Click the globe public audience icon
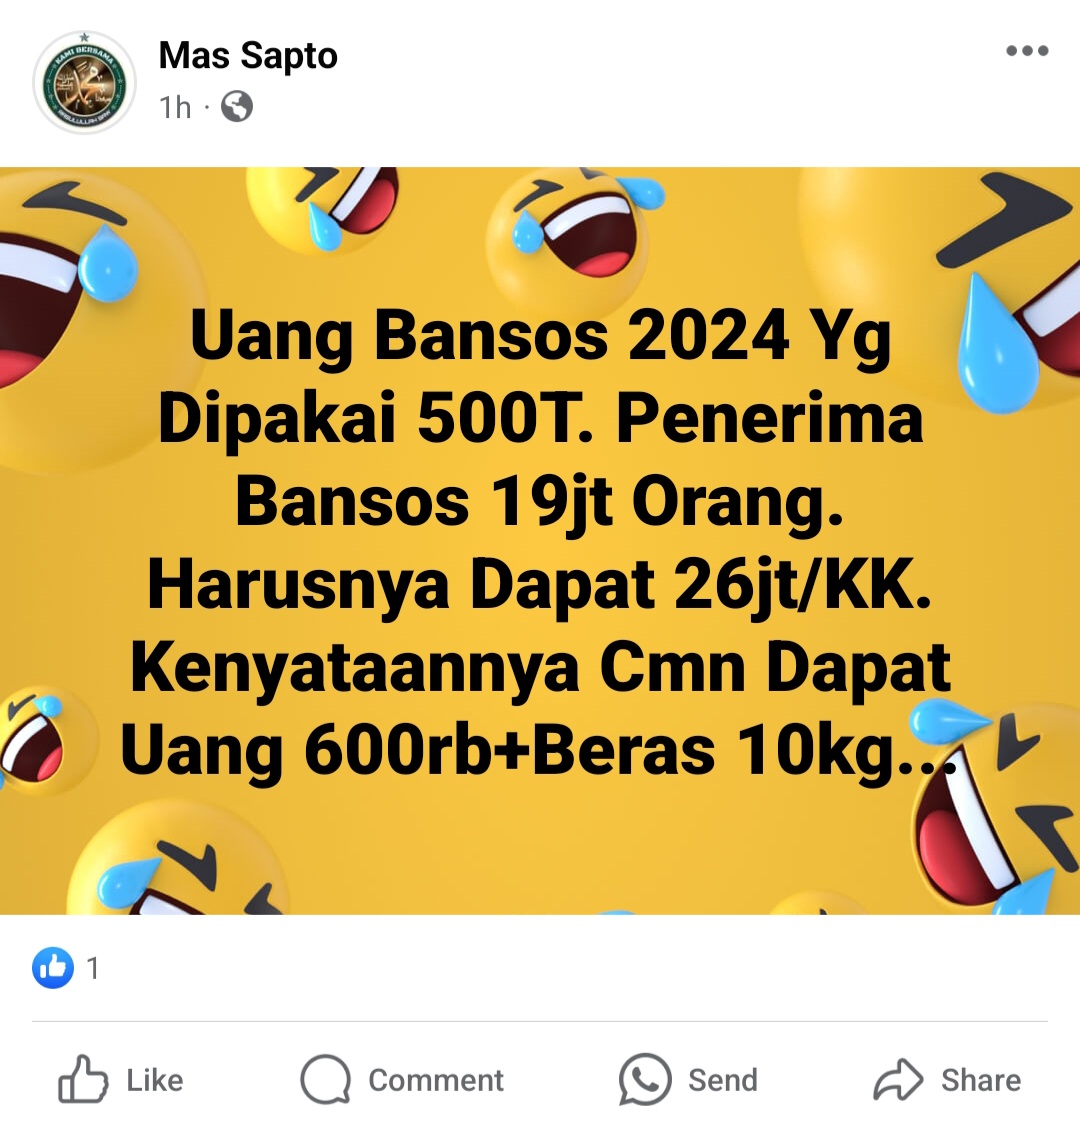This screenshot has height=1136, width=1080. coord(237,106)
